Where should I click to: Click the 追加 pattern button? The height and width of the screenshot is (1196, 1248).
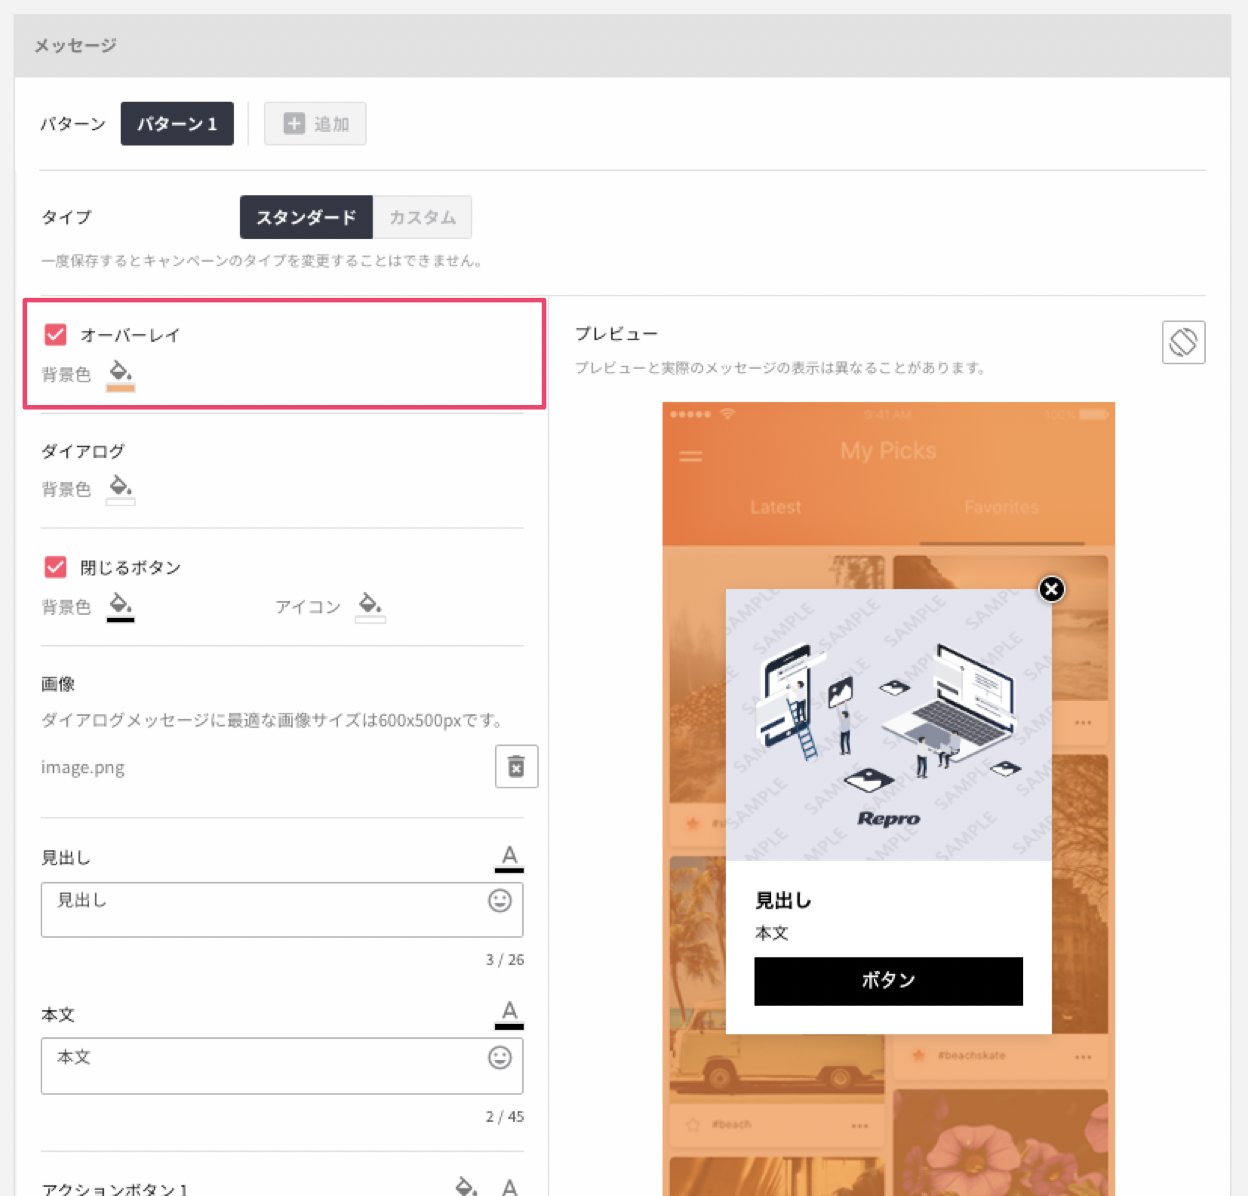tap(315, 124)
